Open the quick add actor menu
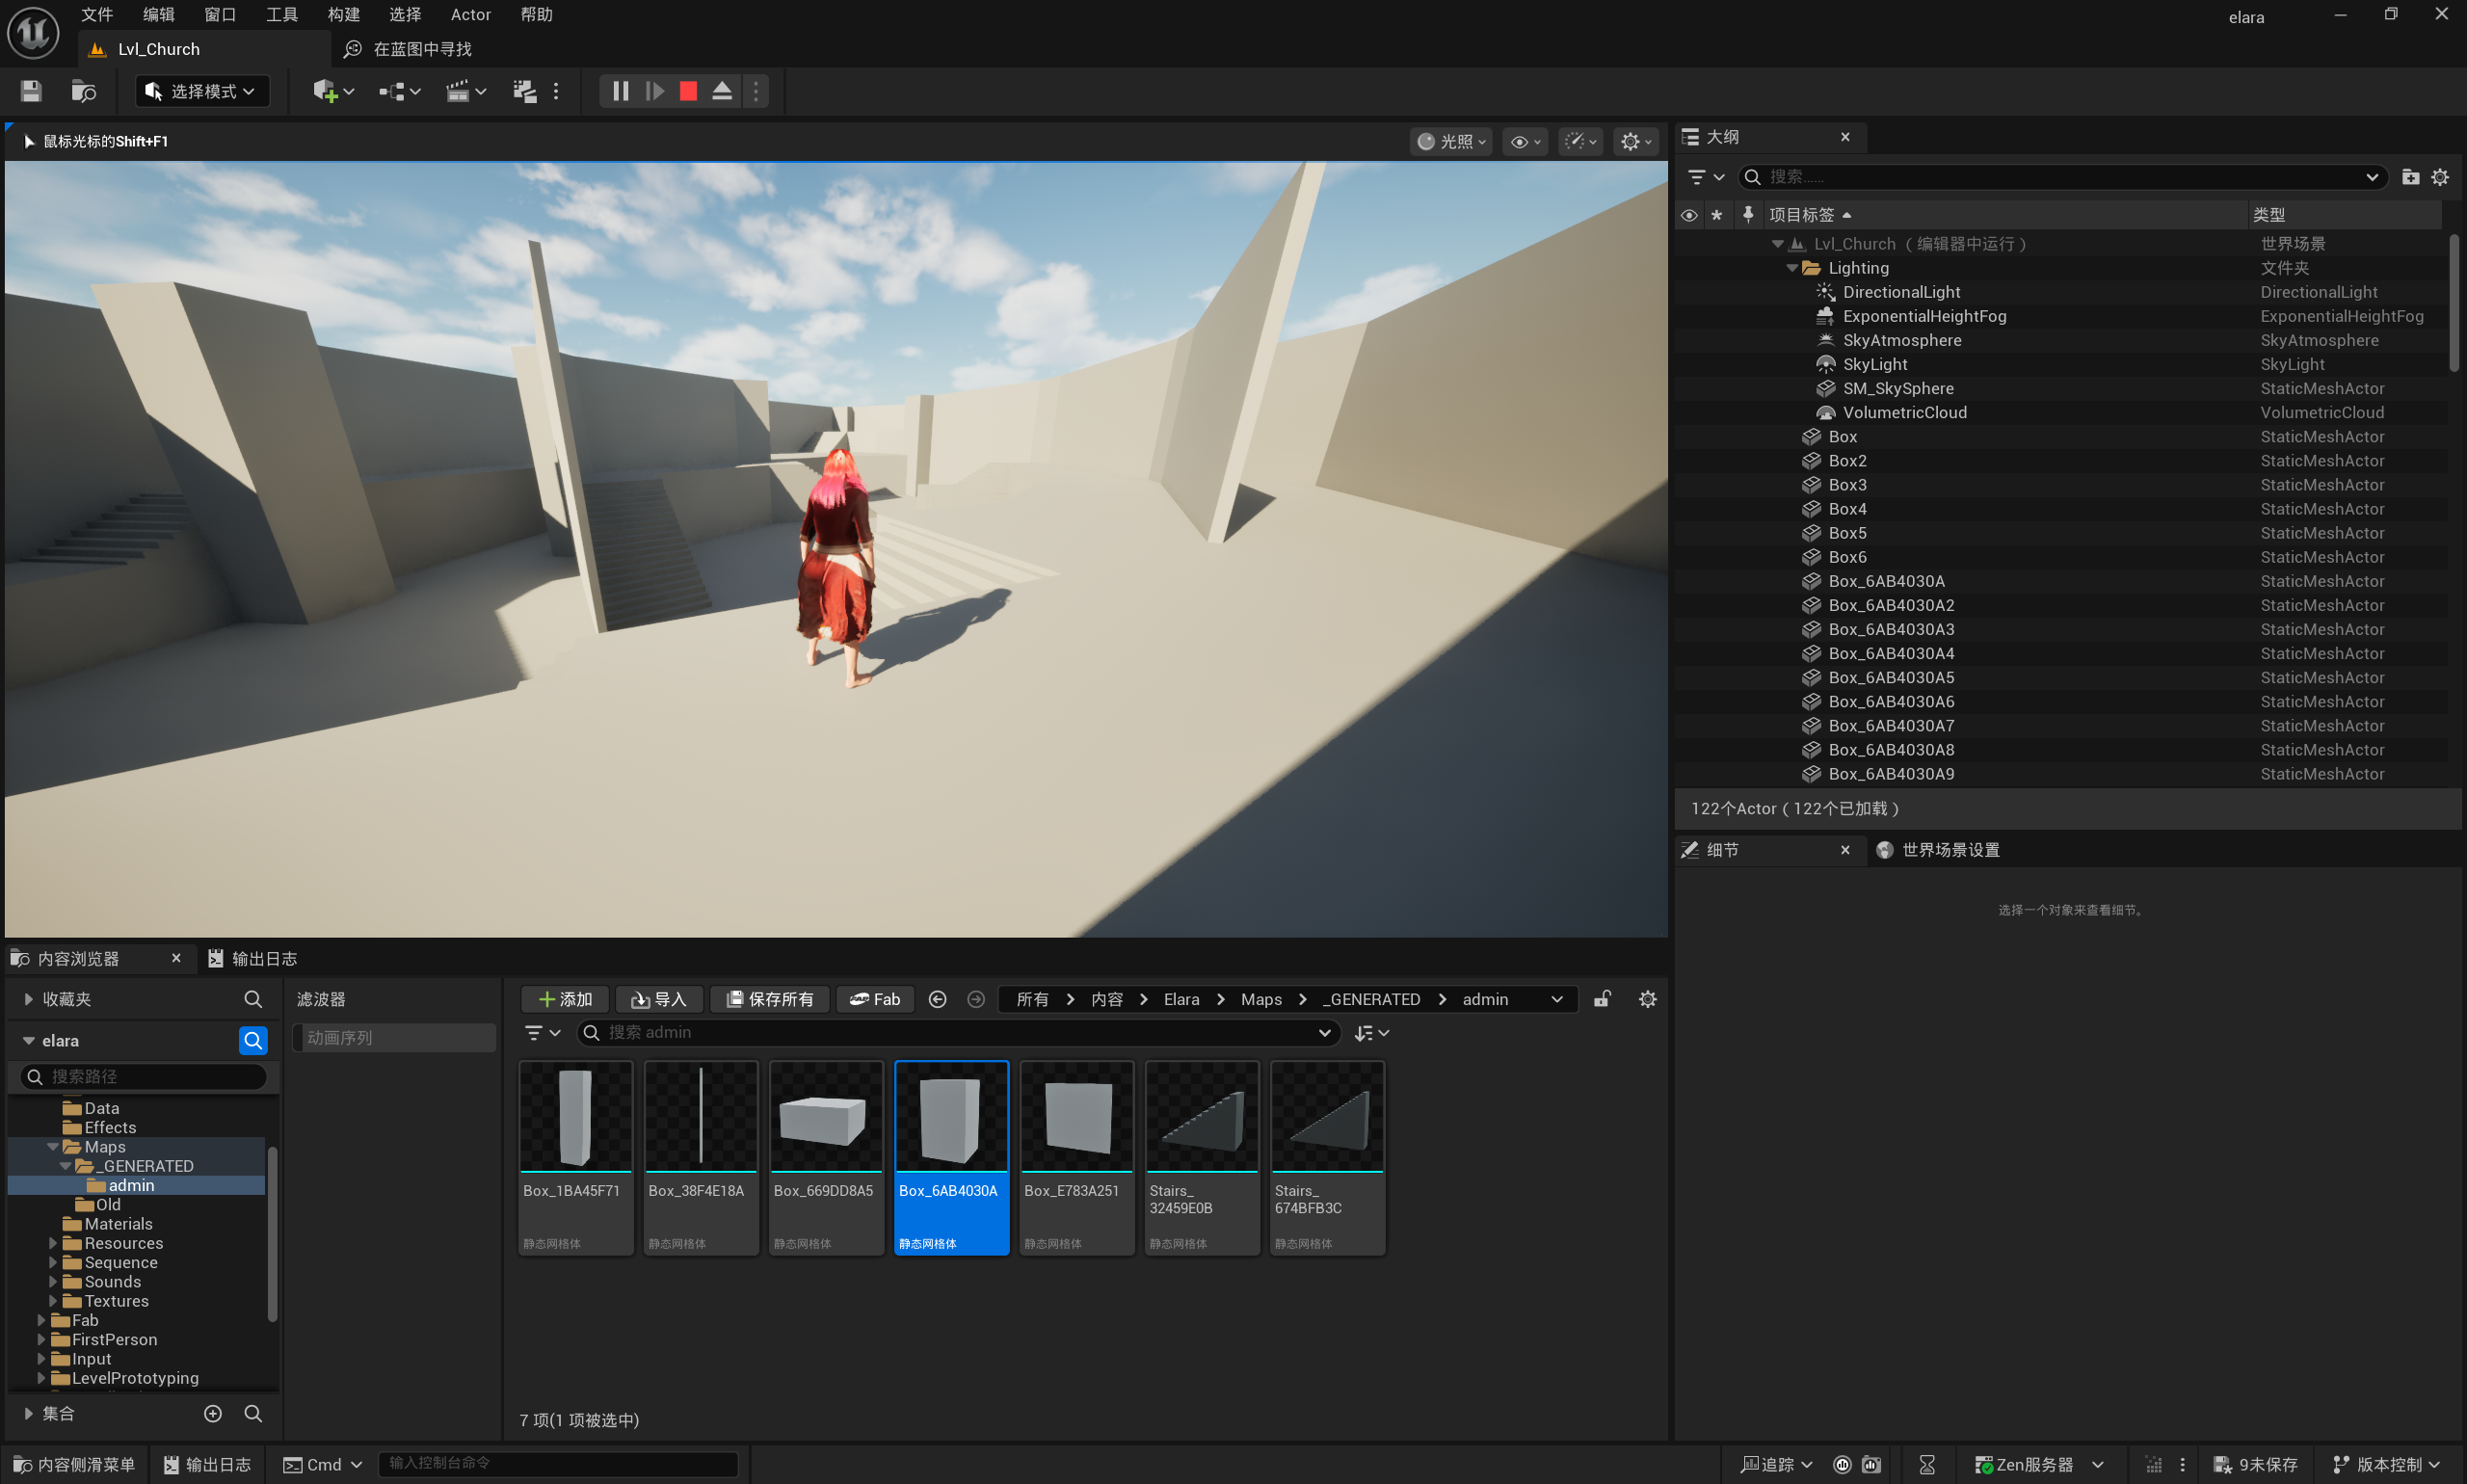The width and height of the screenshot is (2467, 1484). click(333, 91)
